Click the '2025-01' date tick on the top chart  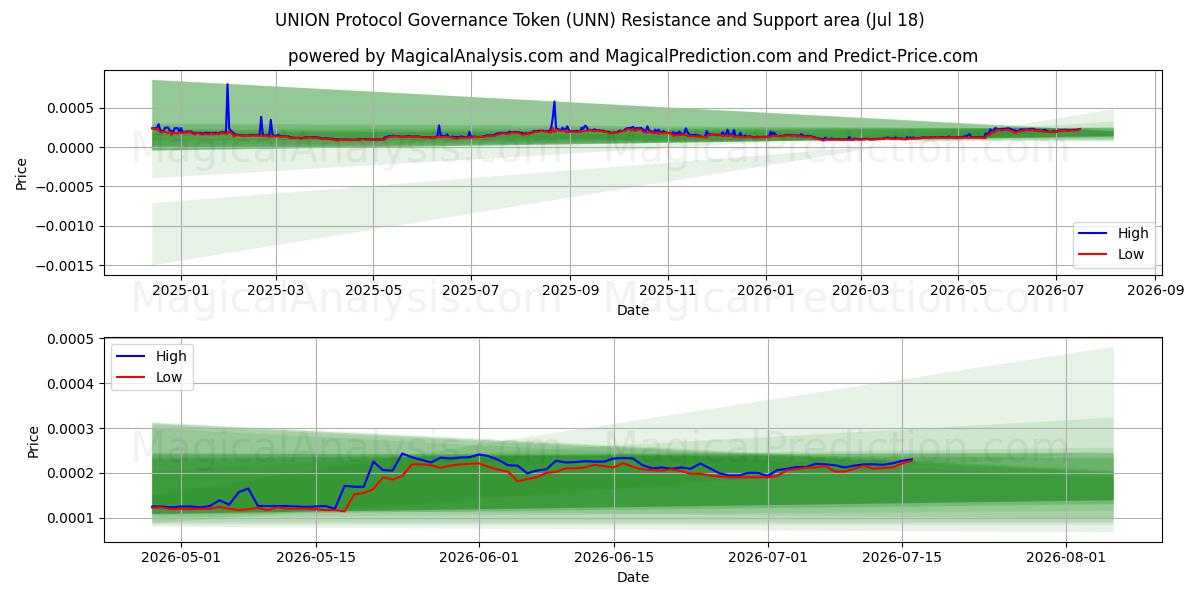[x=181, y=291]
